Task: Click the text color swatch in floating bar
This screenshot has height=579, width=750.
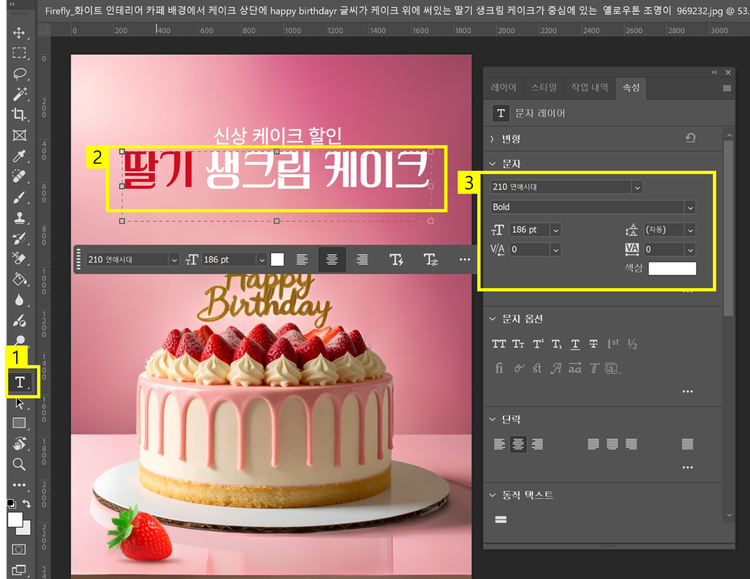Action: (x=277, y=259)
